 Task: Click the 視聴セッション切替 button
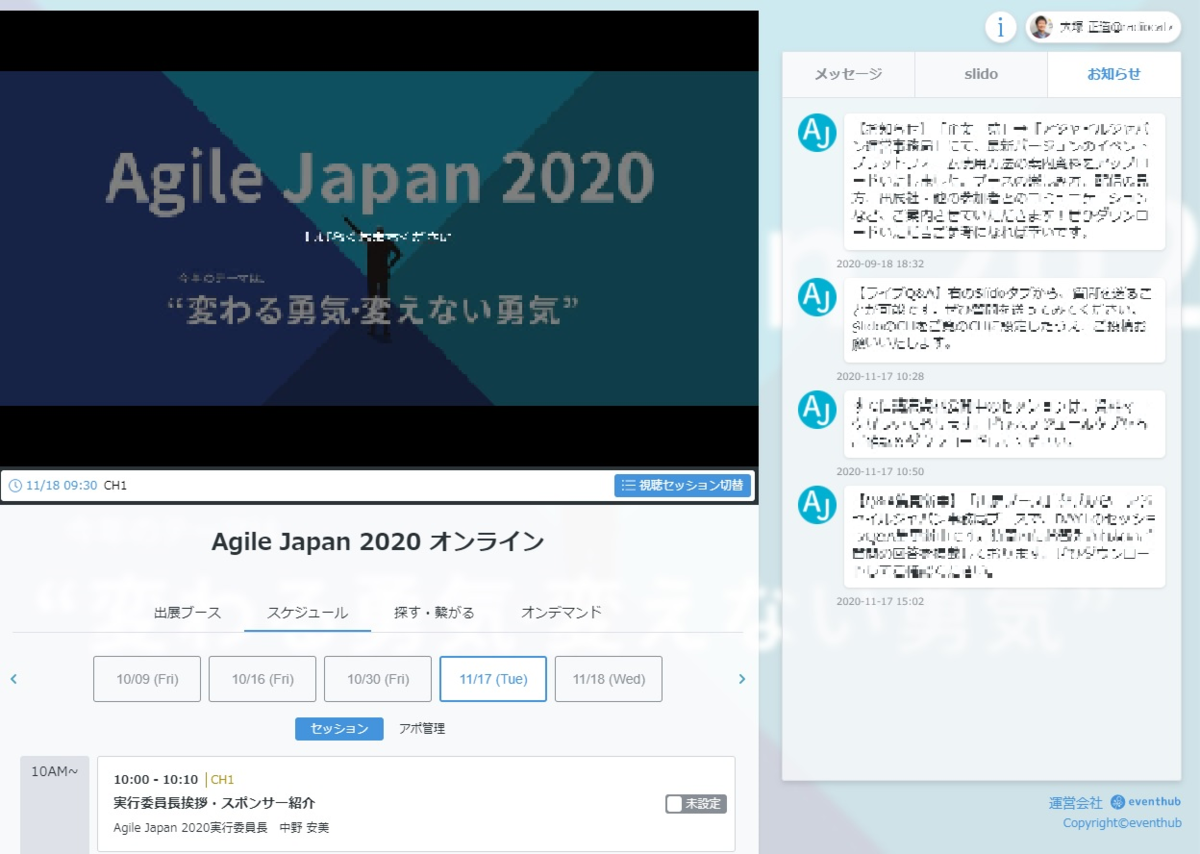683,486
